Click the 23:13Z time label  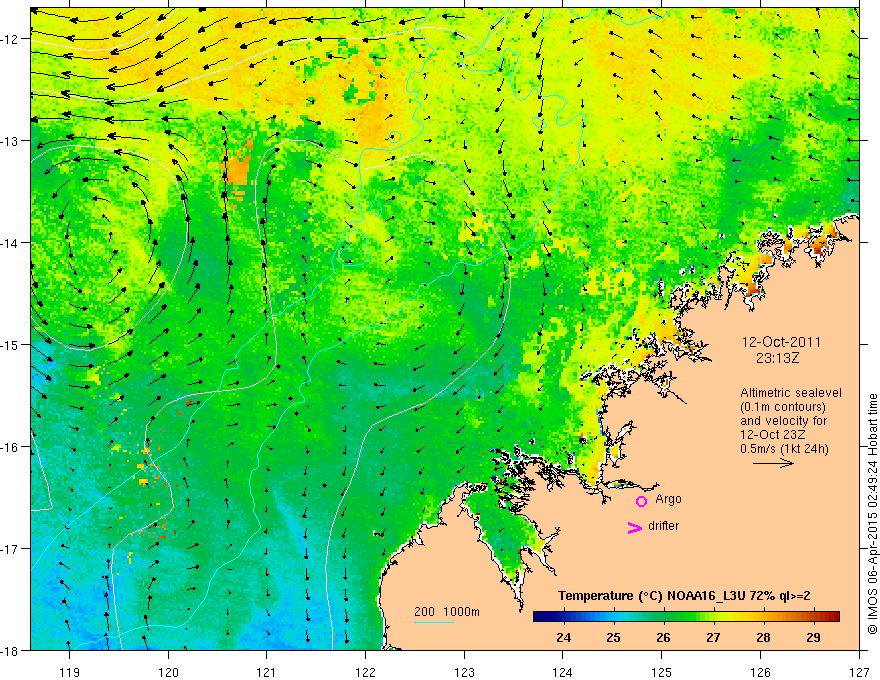pyautogui.click(x=777, y=358)
